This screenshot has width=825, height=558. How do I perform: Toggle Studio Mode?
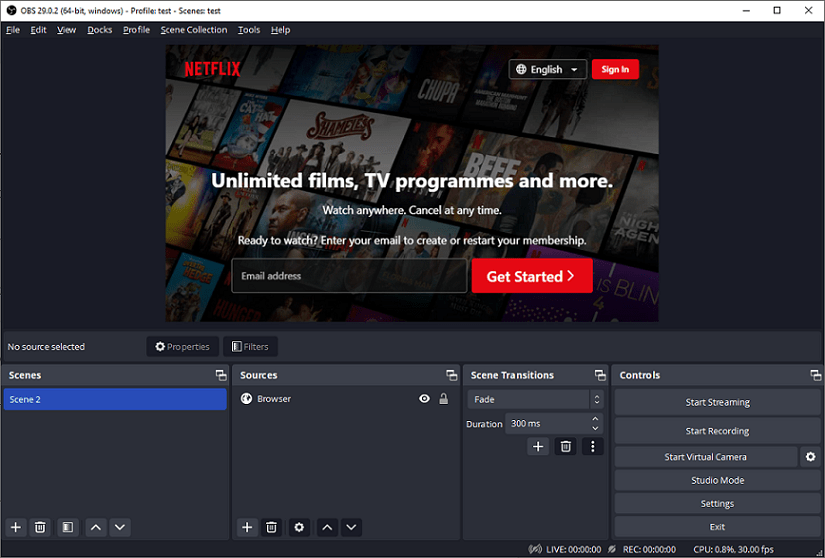[x=718, y=480]
